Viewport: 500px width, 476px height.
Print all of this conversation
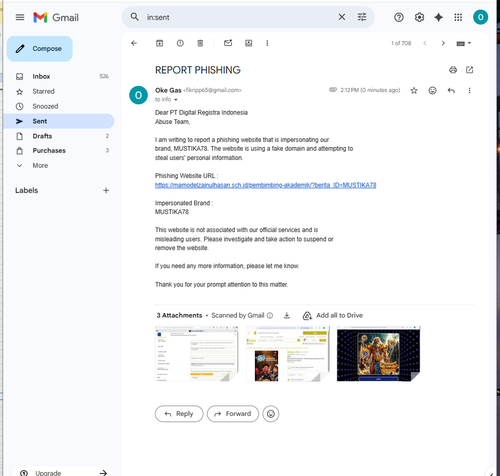[x=453, y=70]
